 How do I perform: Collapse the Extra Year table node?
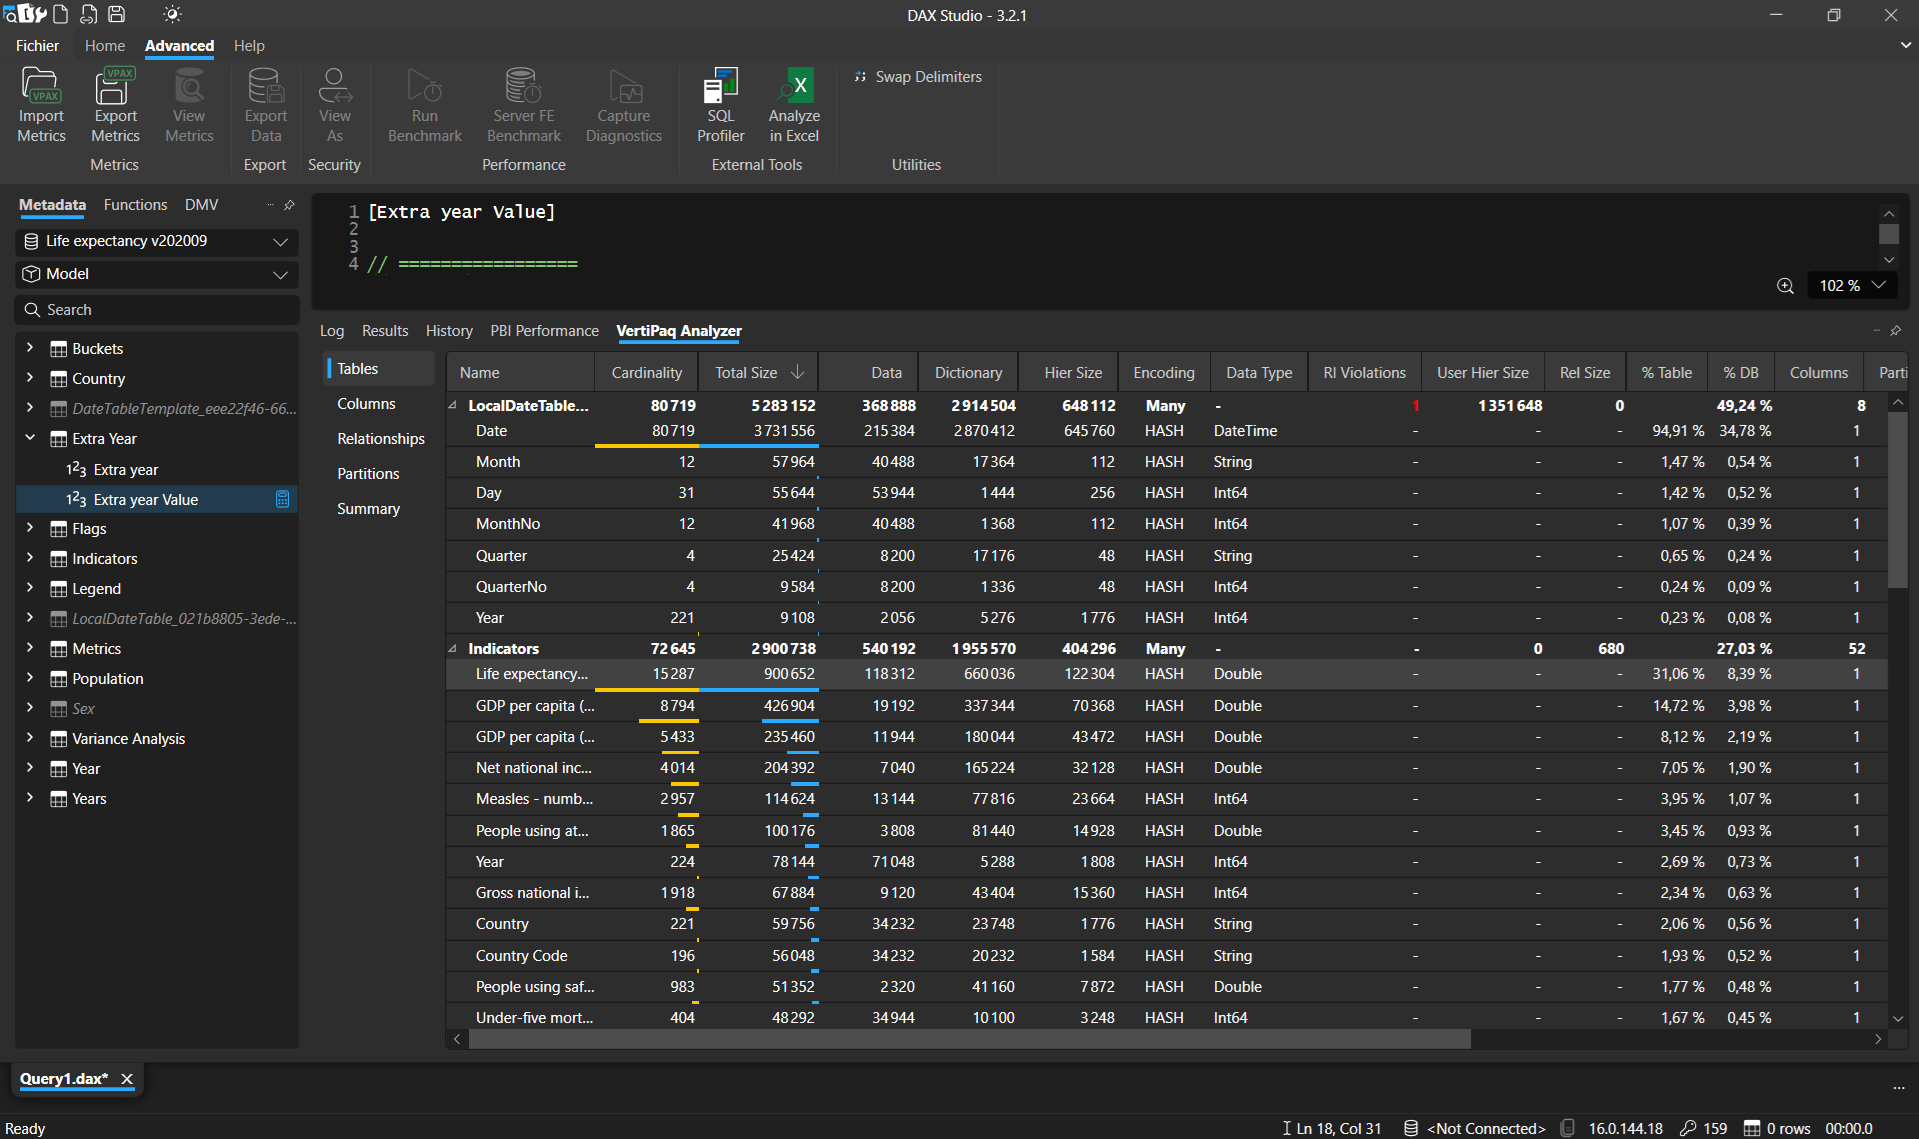pos(30,438)
